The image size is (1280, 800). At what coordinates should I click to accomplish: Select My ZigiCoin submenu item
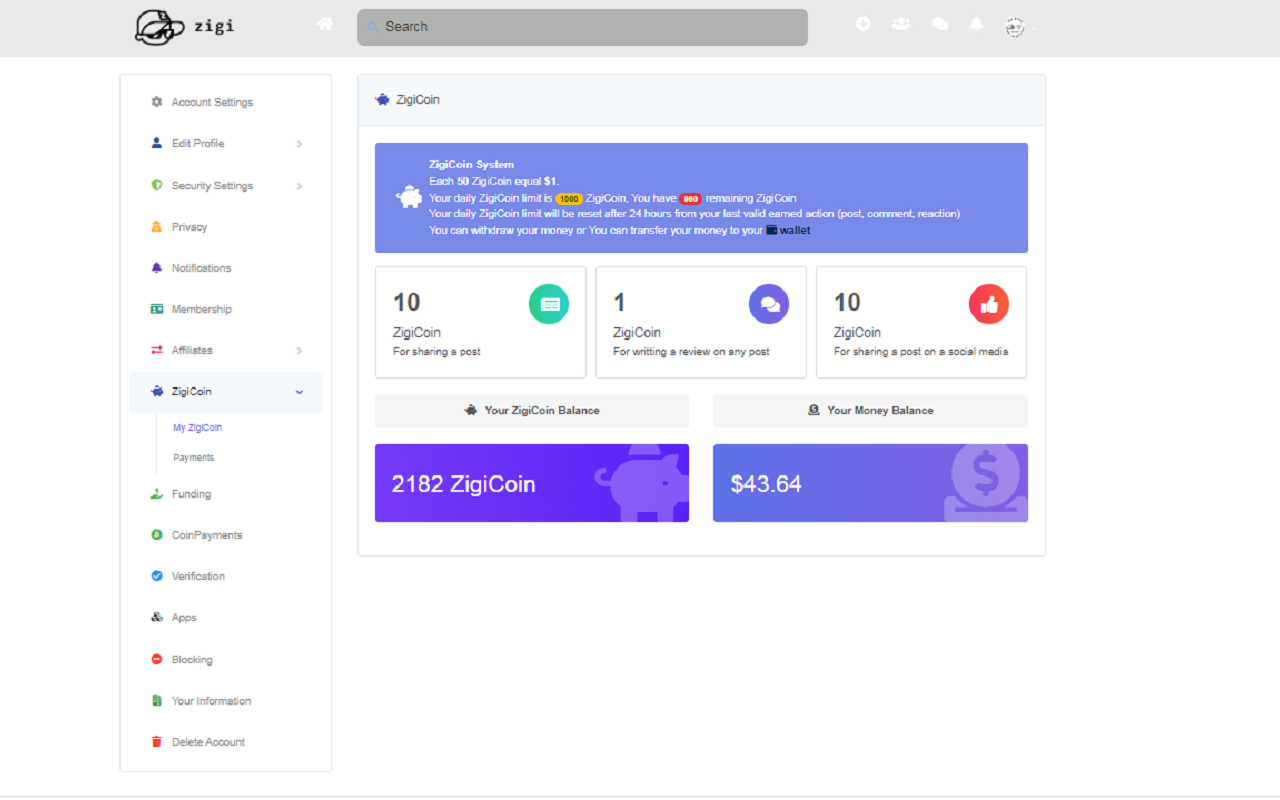point(197,427)
